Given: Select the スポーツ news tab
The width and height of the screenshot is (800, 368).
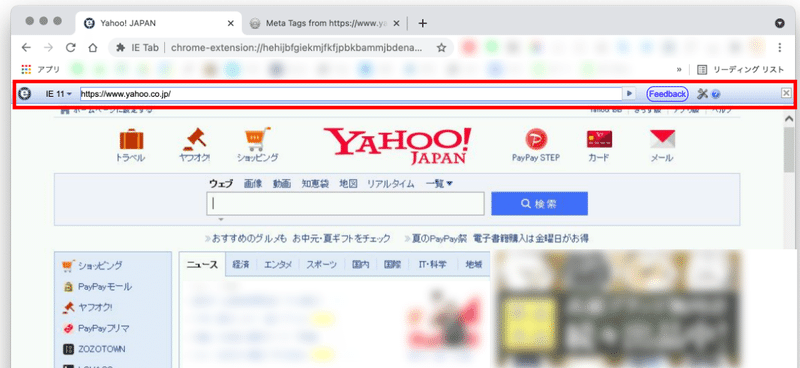Looking at the screenshot, I should pos(321,264).
